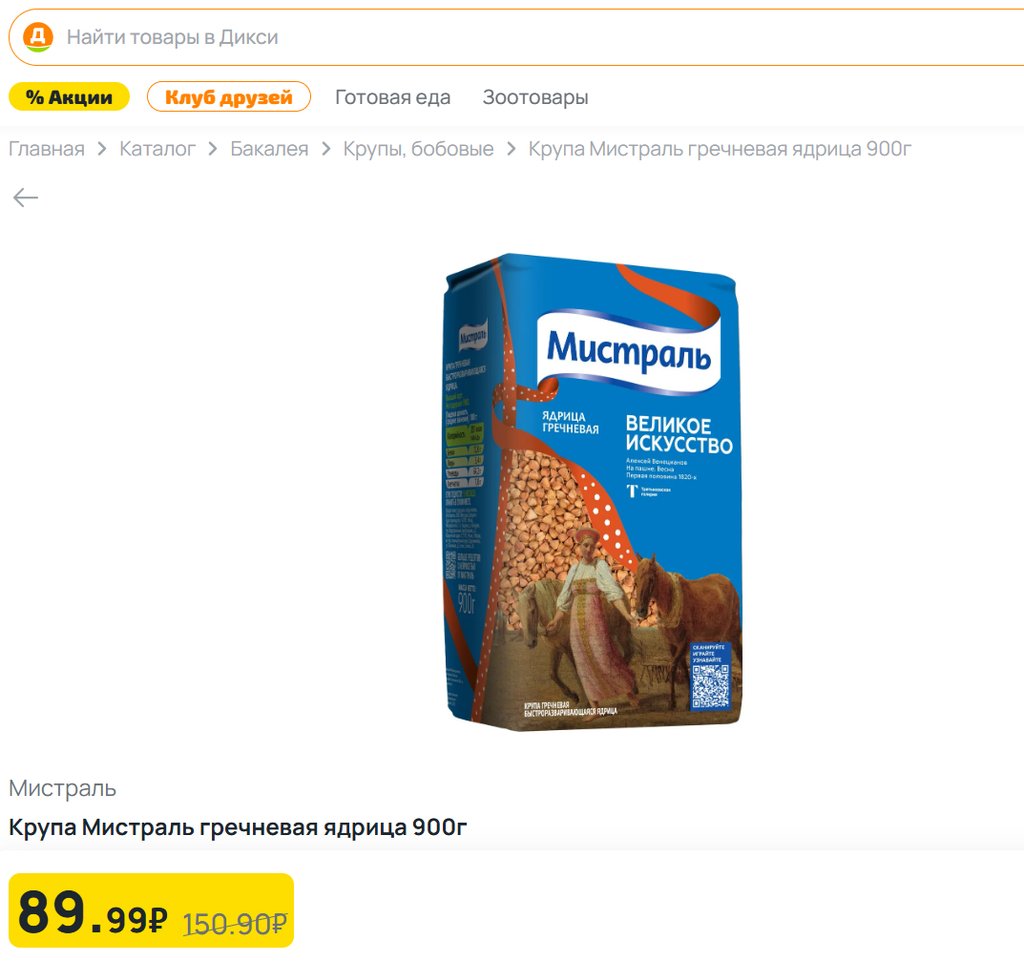Image resolution: width=1024 pixels, height=961 pixels.
Task: Click the chevron right after Главная breadcrumb
Action: (x=102, y=150)
